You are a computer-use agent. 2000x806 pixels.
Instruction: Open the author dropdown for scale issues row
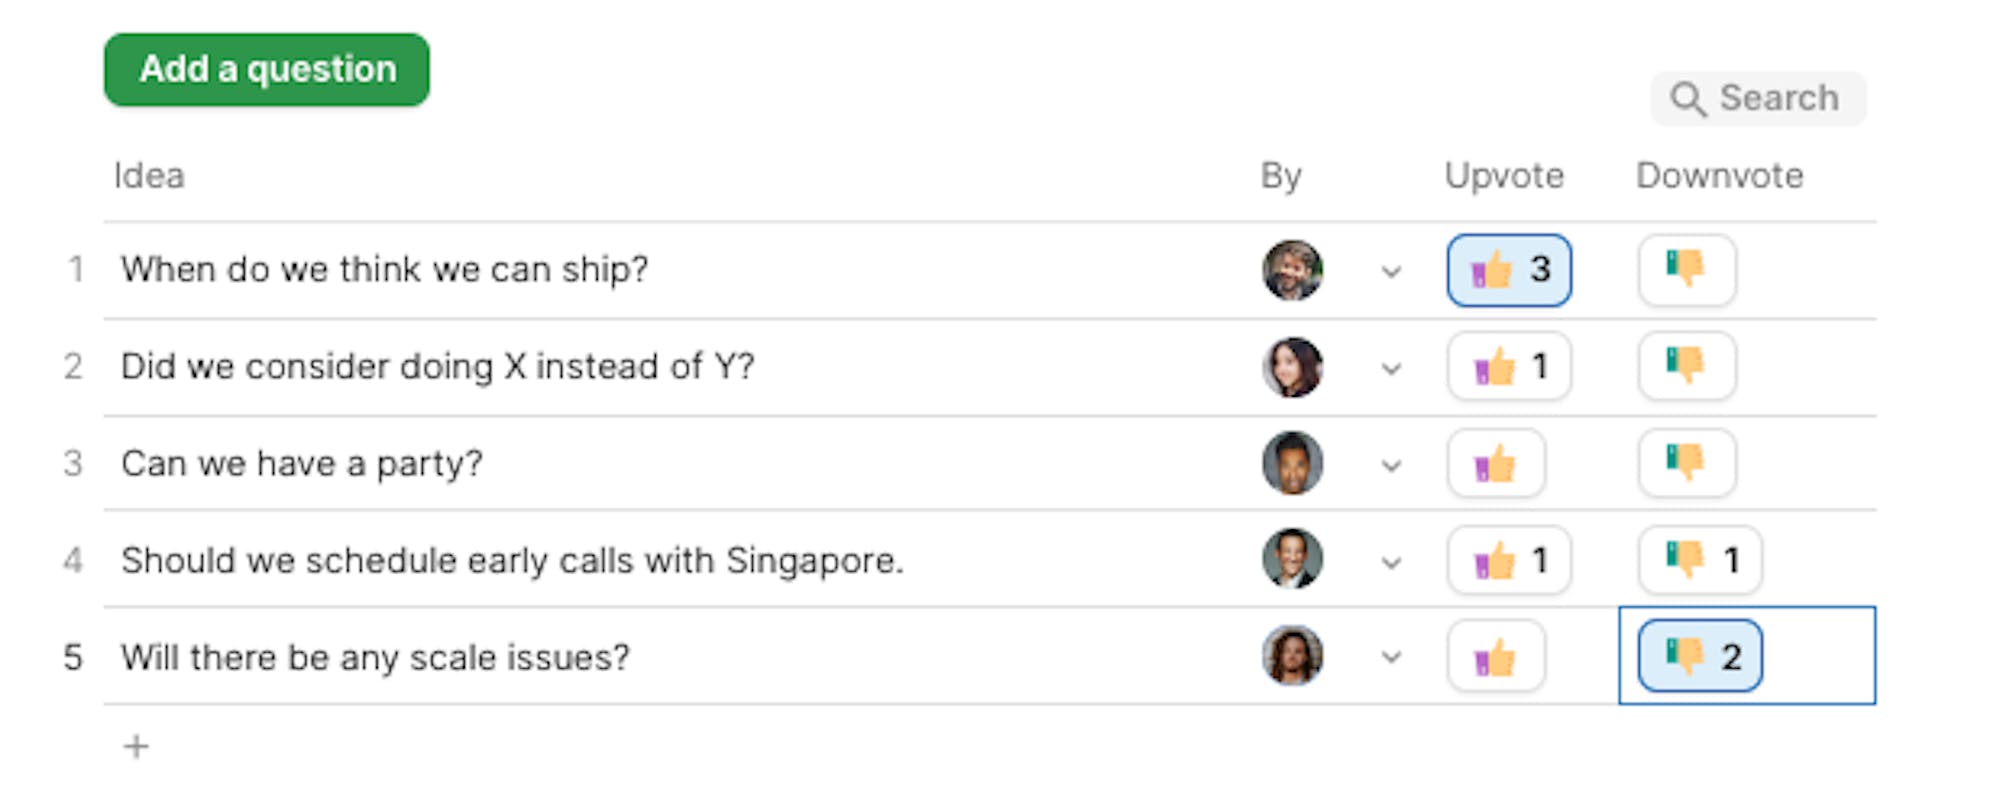(1391, 658)
